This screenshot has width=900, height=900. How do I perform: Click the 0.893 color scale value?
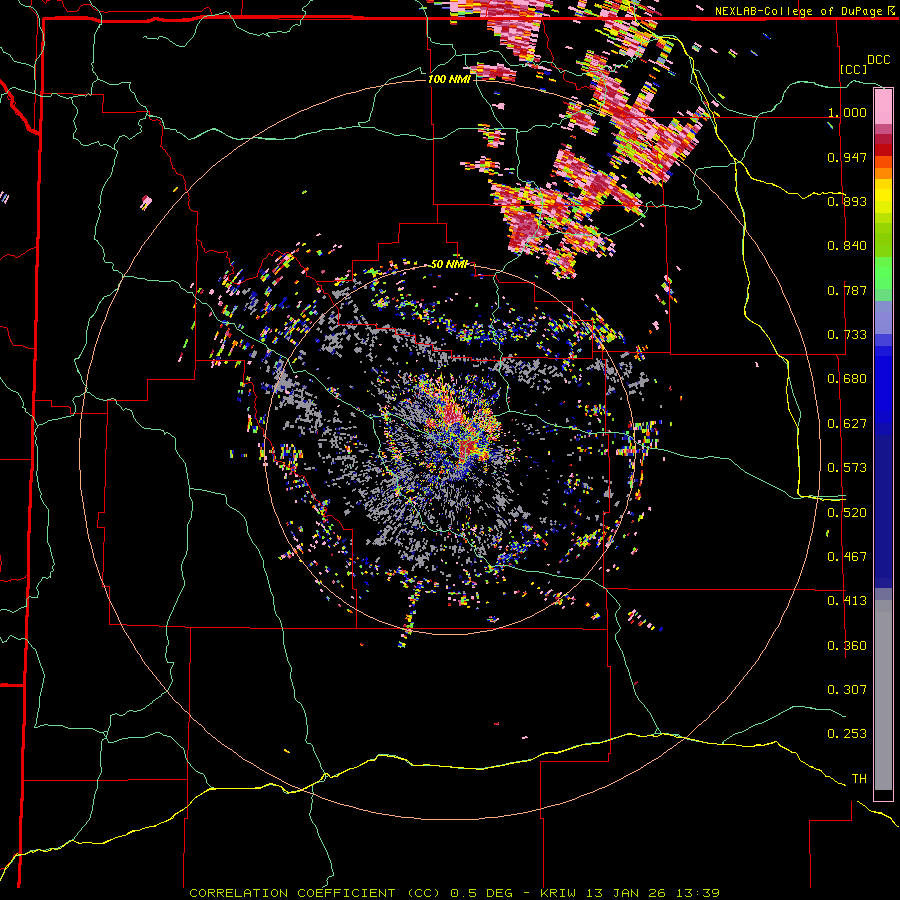point(847,201)
